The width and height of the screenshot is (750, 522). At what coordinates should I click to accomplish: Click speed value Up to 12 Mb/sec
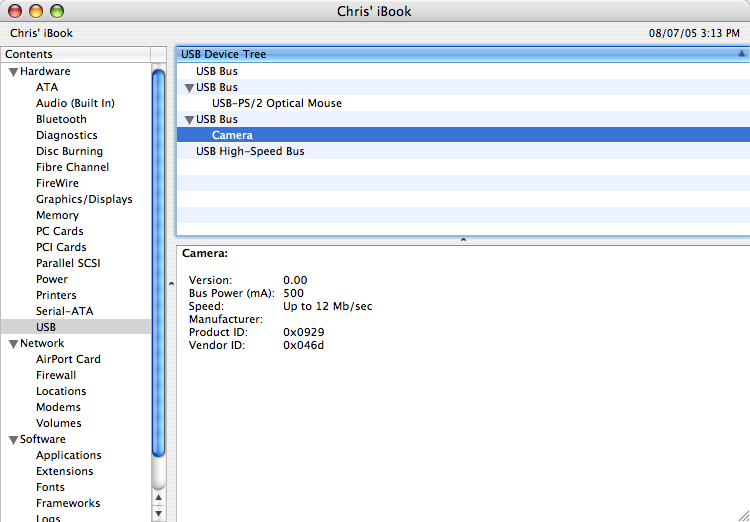328,306
